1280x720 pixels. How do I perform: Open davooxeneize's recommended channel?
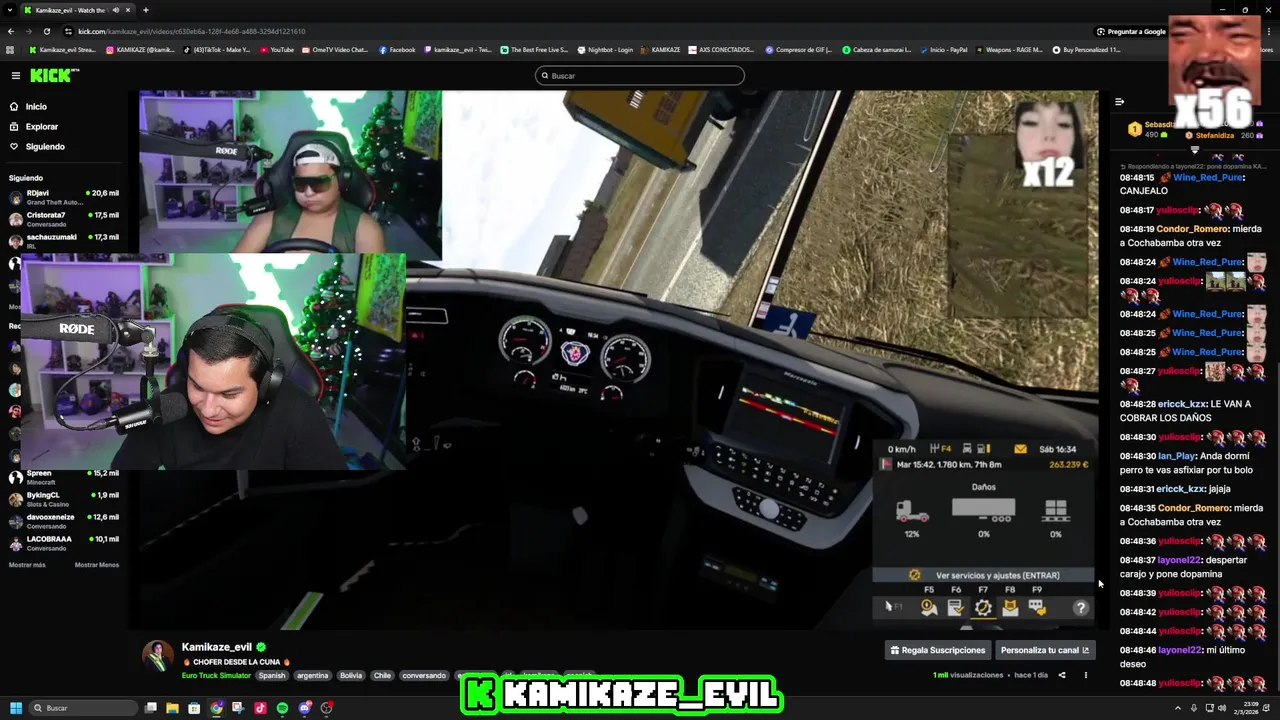[x=64, y=521]
